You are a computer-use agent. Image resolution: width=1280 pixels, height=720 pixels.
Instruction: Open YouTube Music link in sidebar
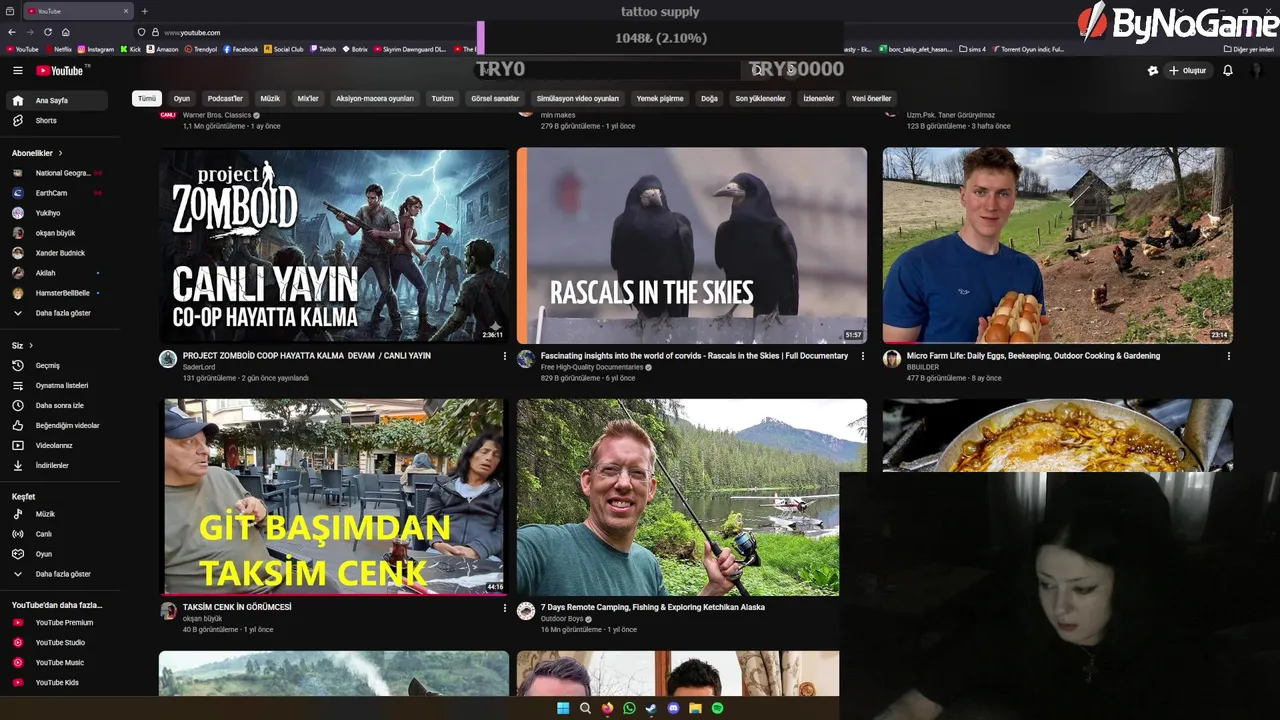(55, 663)
